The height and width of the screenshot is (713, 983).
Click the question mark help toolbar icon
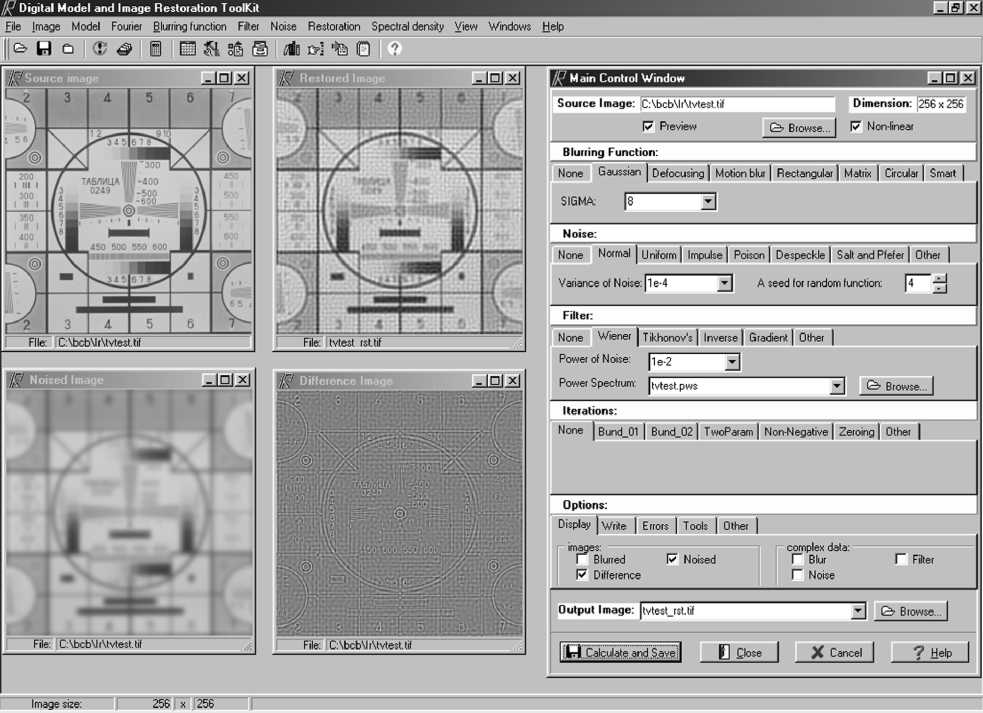pyautogui.click(x=394, y=48)
